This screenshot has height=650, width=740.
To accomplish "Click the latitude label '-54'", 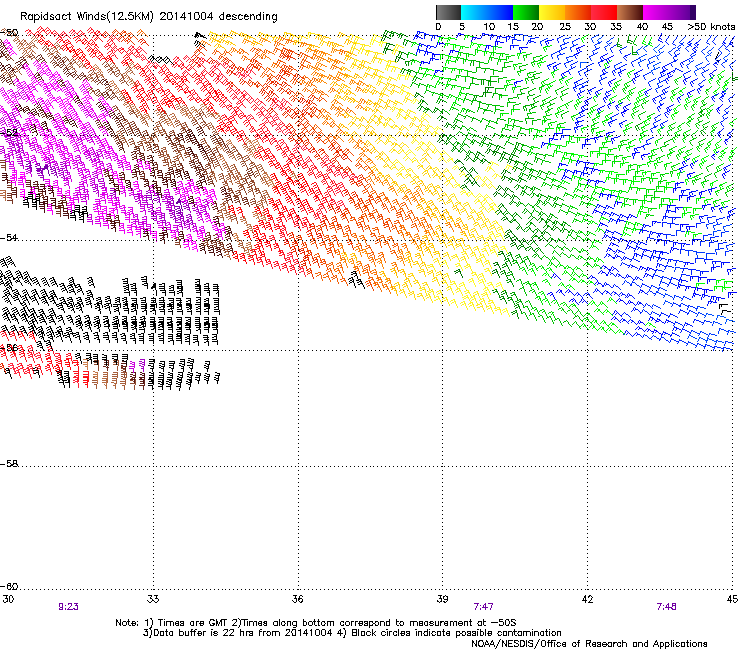I will 9,238.
